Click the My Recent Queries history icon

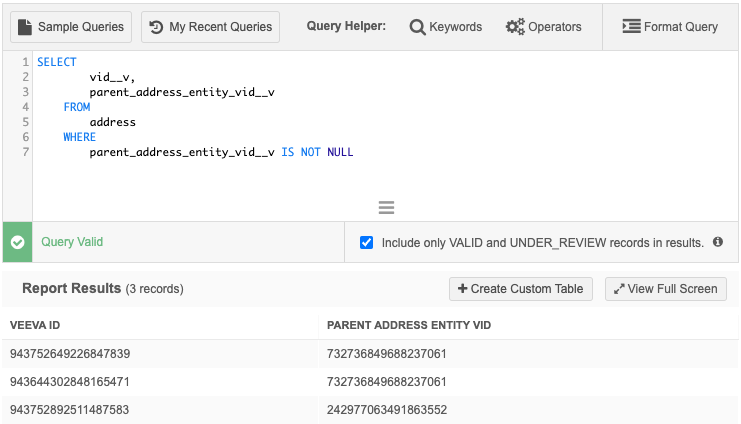157,27
